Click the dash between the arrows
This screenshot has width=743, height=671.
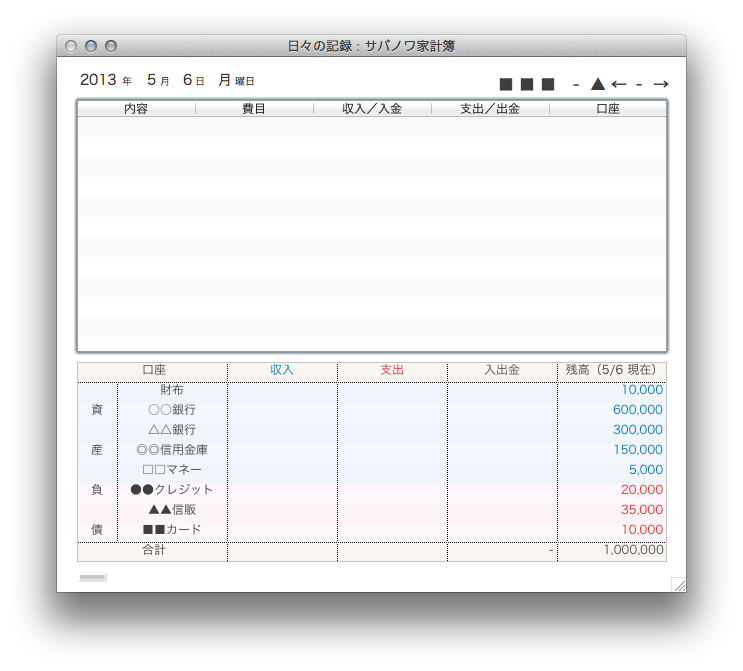(639, 84)
